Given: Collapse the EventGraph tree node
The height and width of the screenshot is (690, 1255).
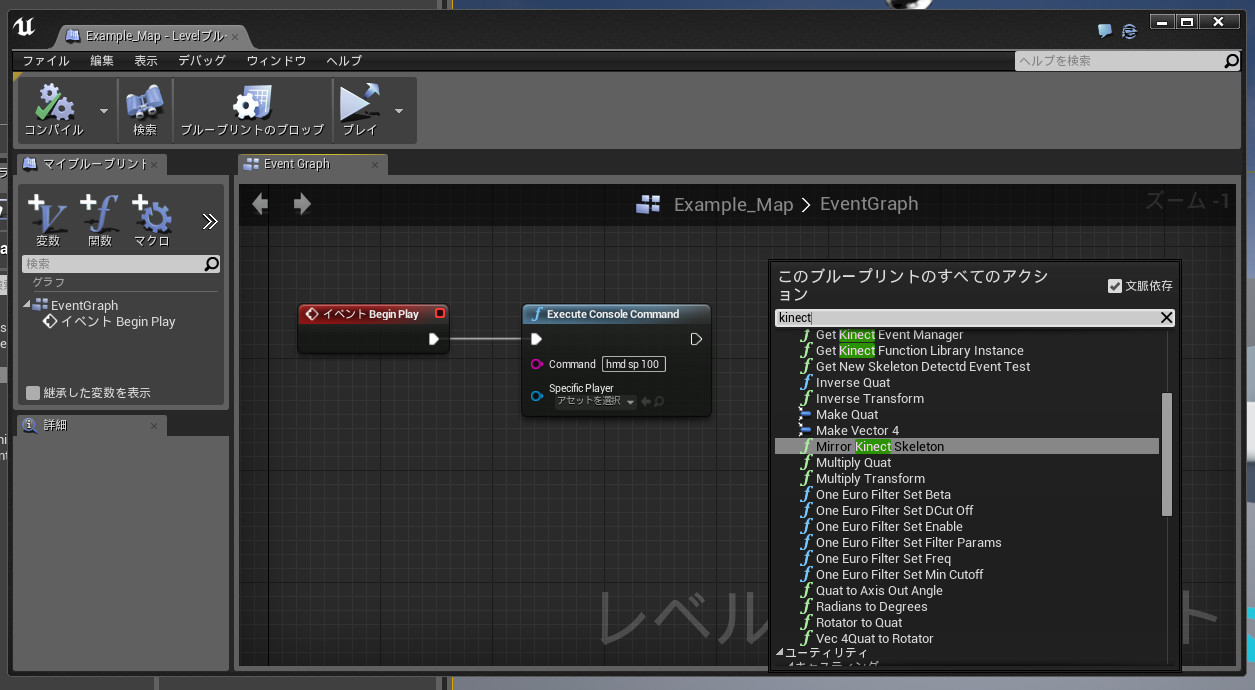Looking at the screenshot, I should (28, 306).
